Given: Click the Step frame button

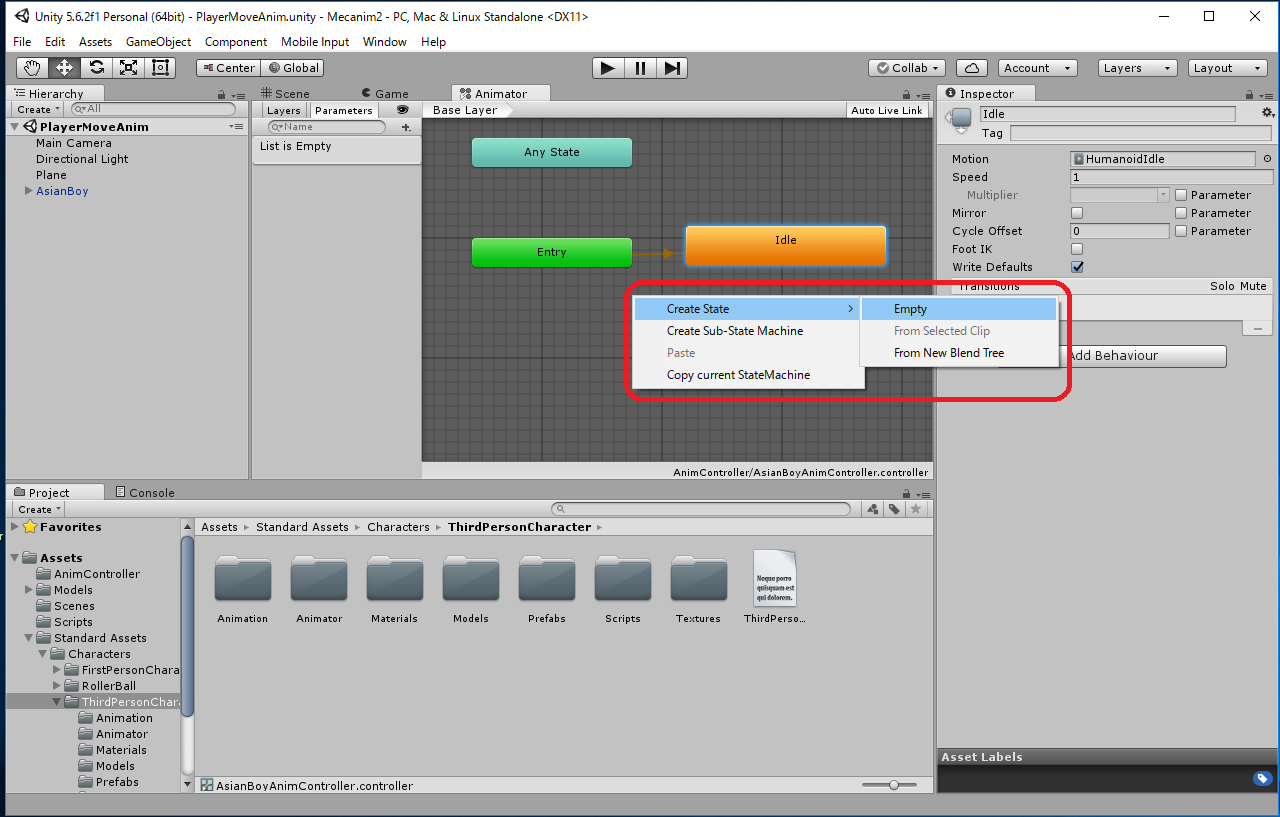Looking at the screenshot, I should [x=673, y=68].
